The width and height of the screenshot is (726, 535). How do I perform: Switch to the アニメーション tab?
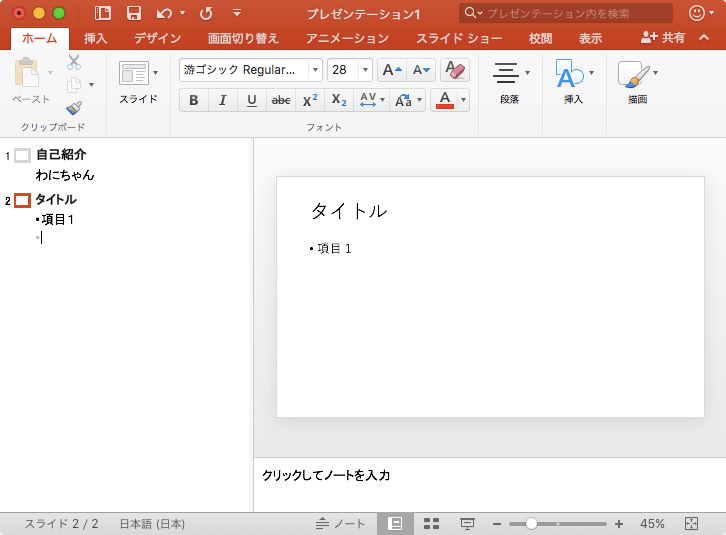tap(347, 38)
